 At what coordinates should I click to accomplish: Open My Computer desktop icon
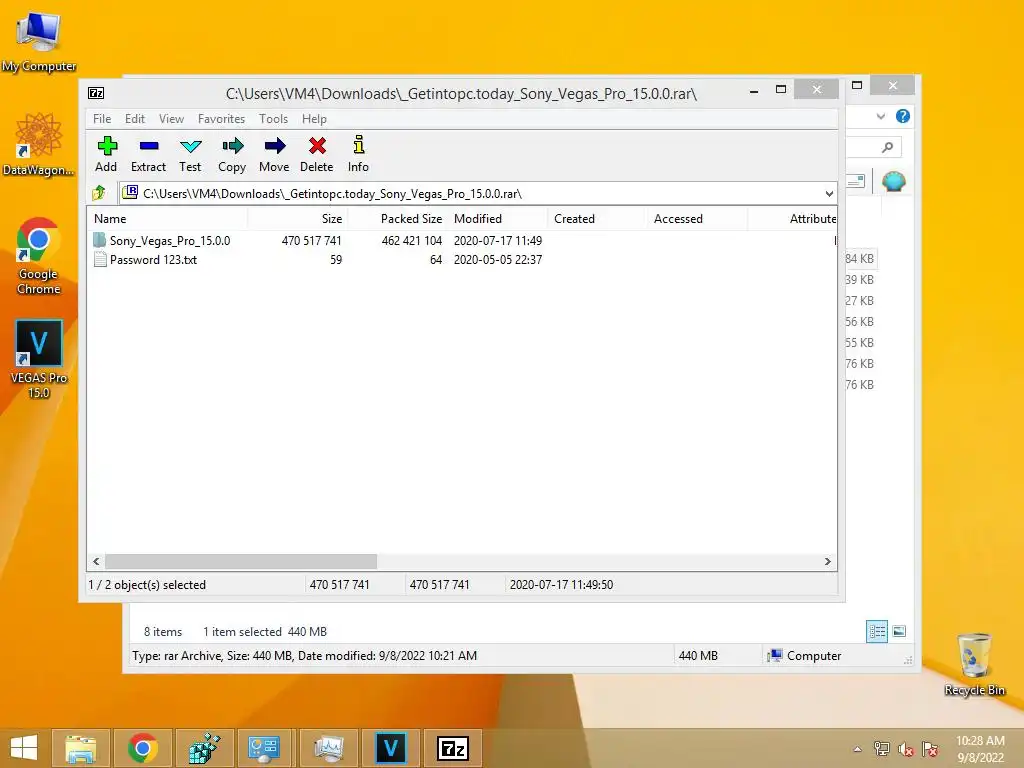click(39, 41)
